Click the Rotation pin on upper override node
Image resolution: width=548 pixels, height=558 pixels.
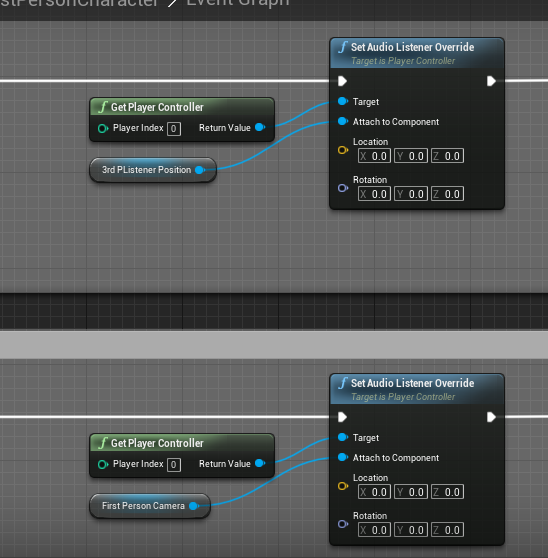pyautogui.click(x=343, y=188)
